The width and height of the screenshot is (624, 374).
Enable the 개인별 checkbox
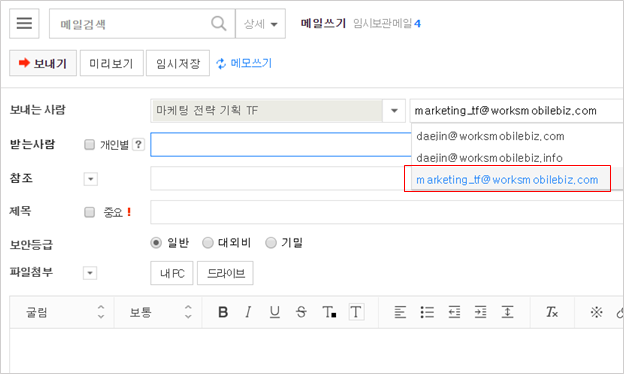90,144
